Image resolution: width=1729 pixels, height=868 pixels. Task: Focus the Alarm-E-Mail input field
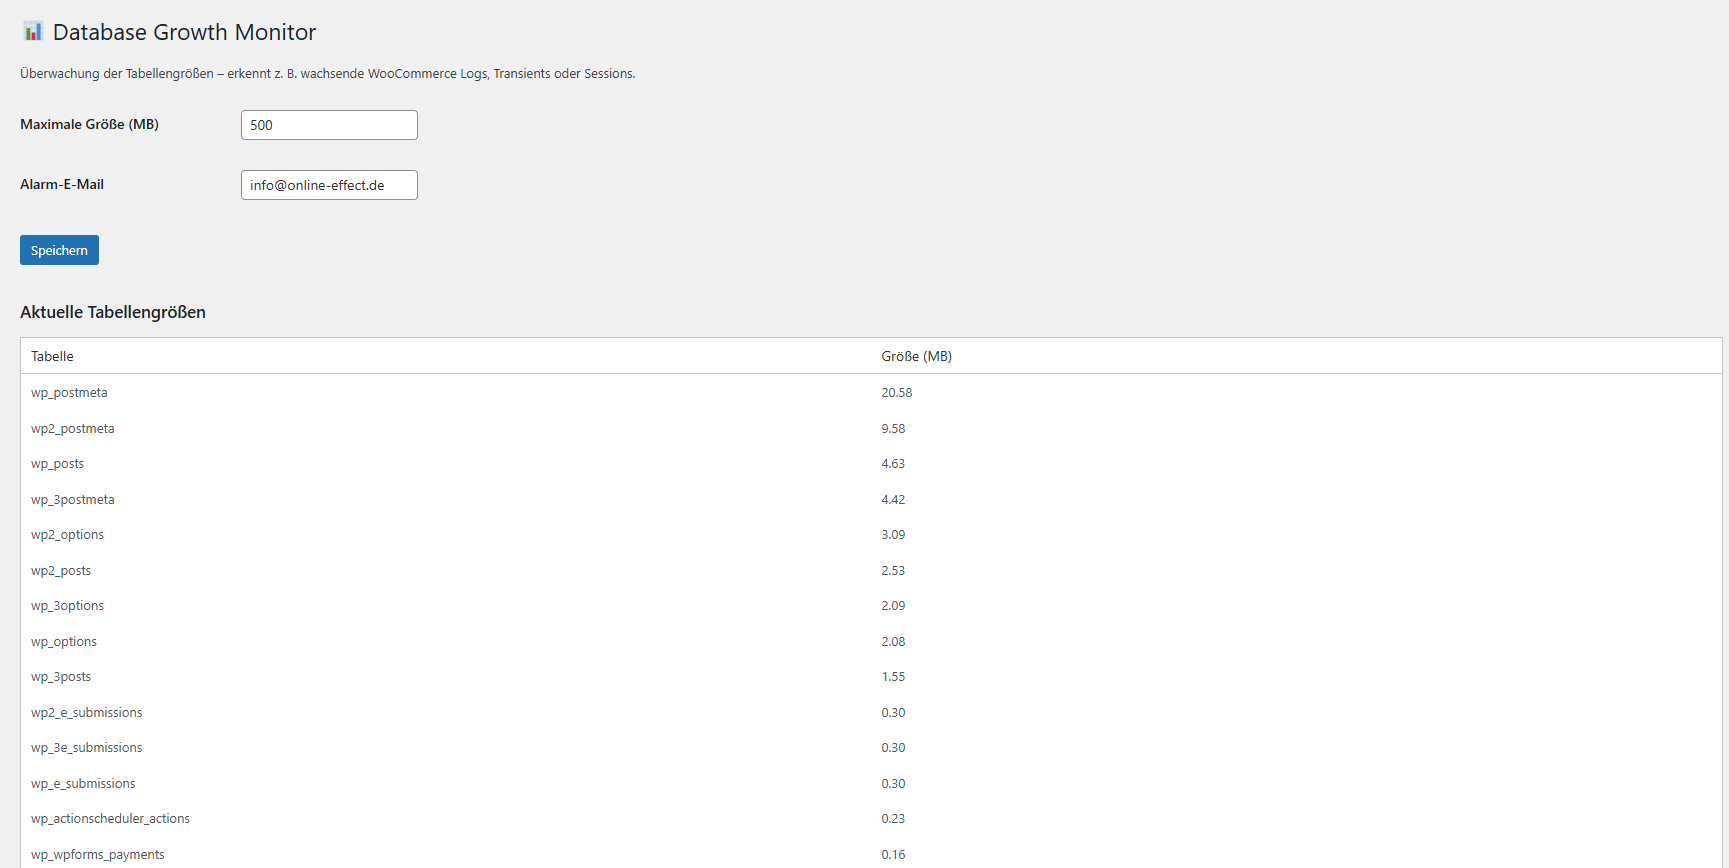click(329, 185)
